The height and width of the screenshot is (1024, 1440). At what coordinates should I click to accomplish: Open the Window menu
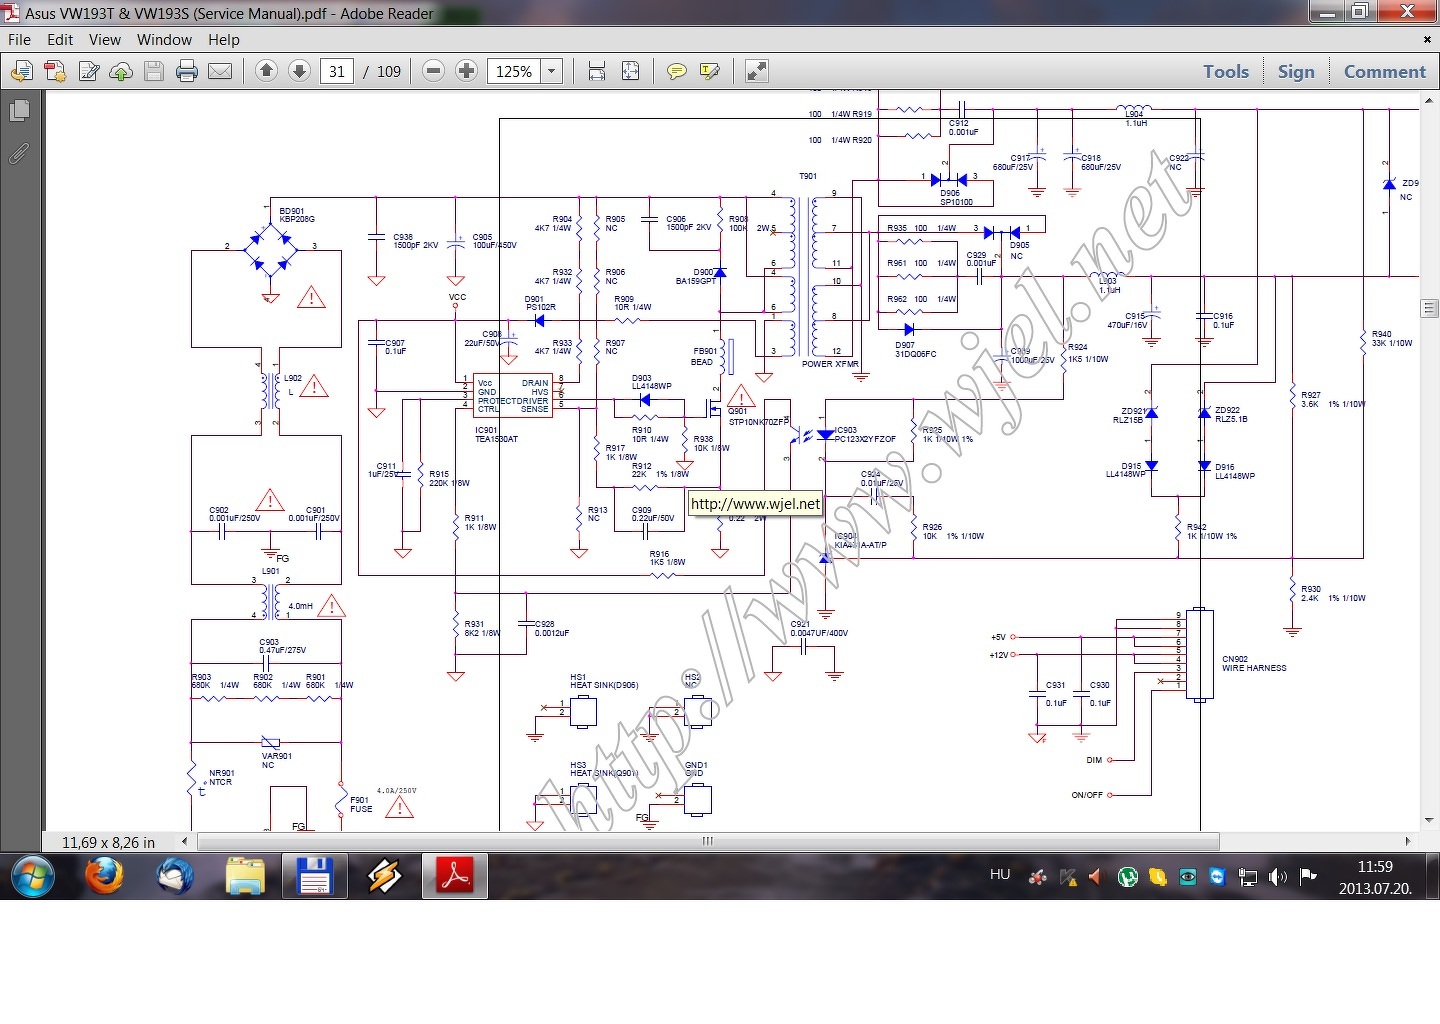164,40
